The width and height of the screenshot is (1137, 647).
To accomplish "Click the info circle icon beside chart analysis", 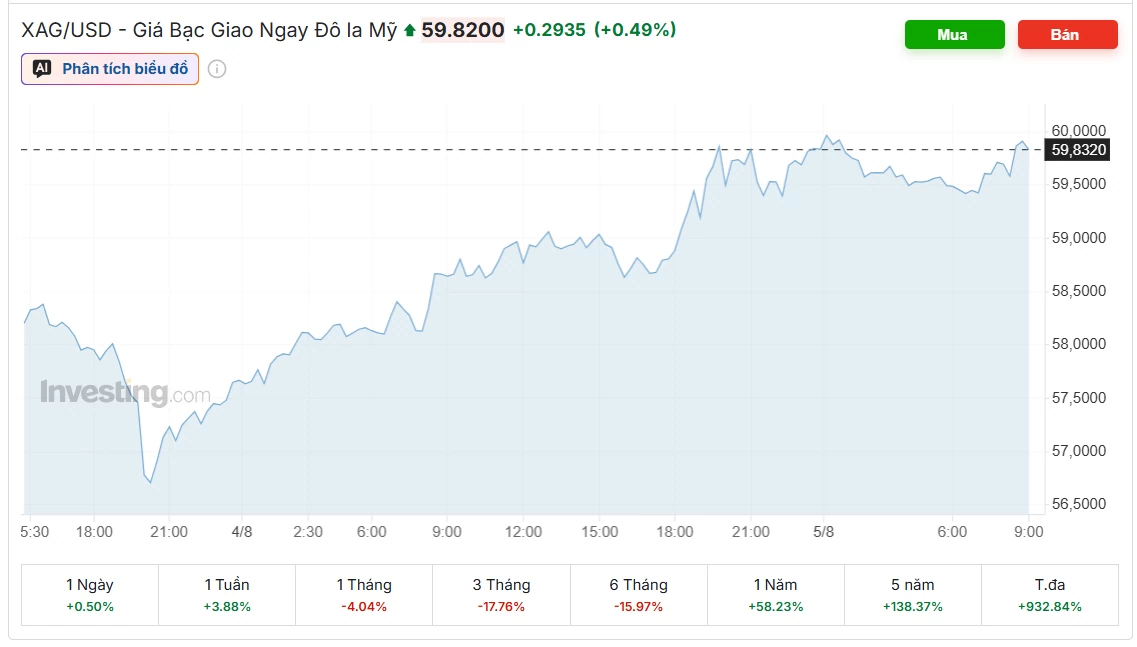I will point(217,69).
